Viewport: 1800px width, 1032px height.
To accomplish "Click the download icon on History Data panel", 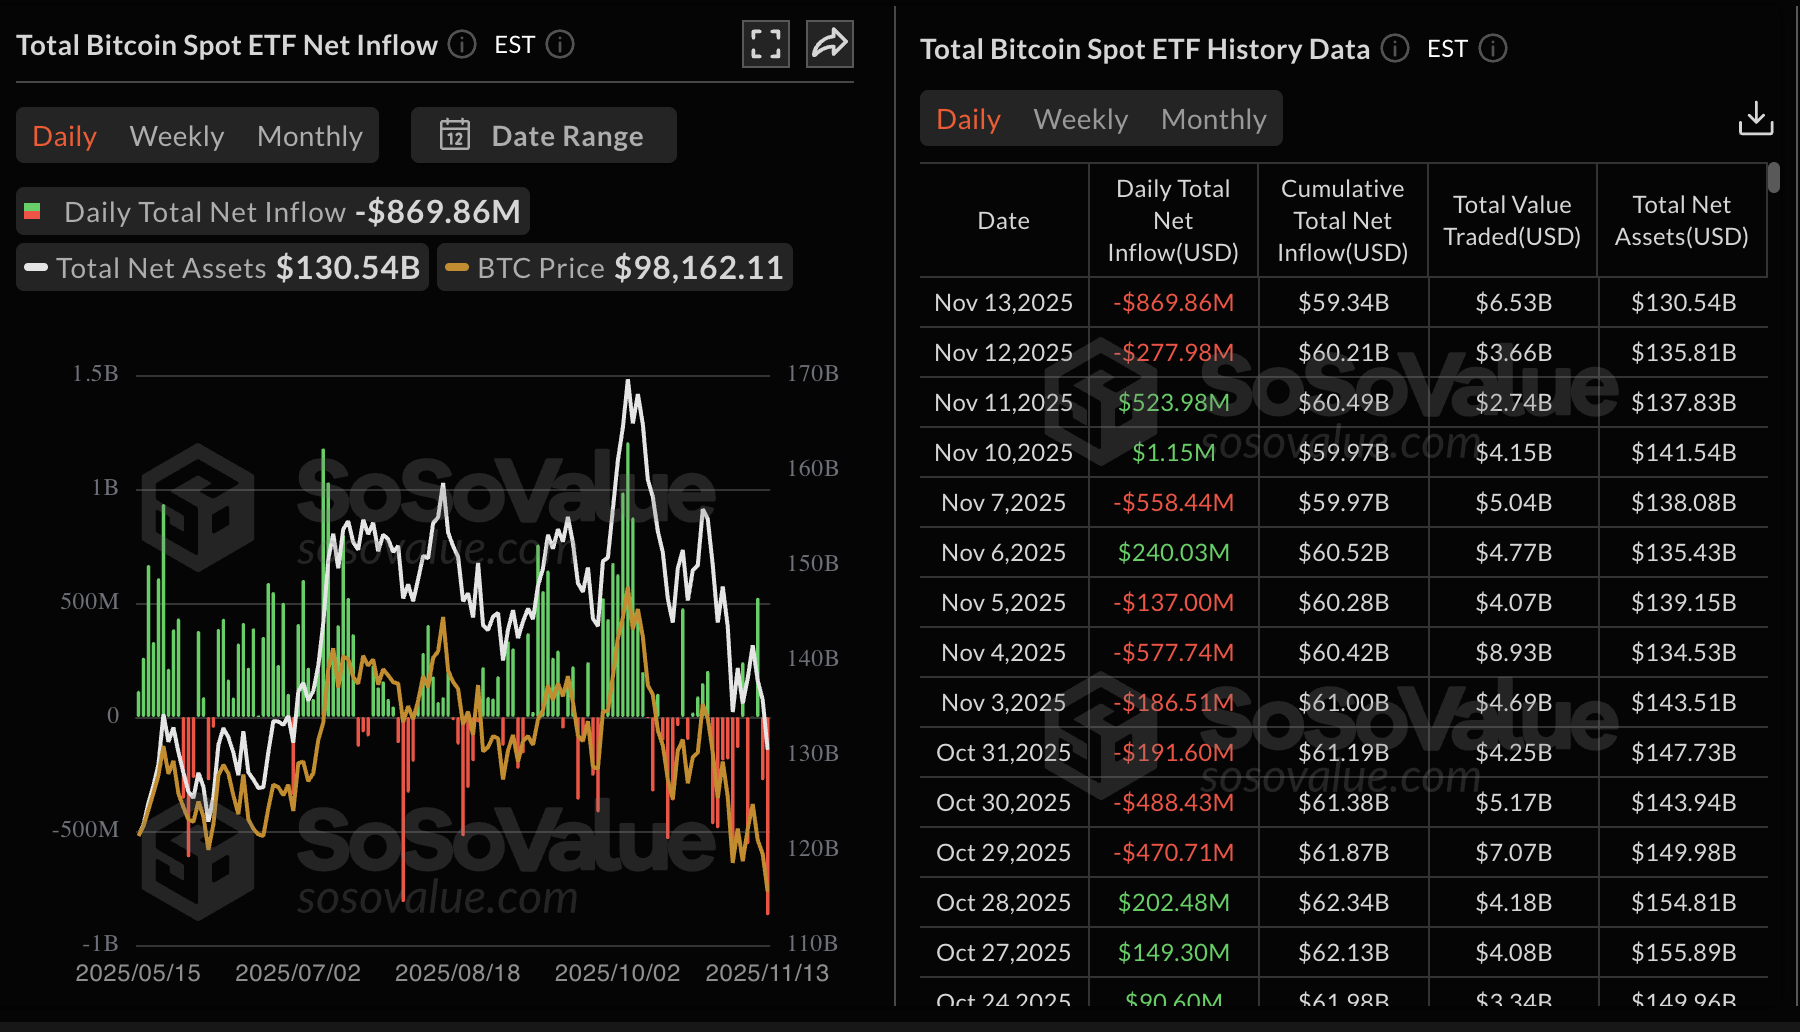I will click(x=1755, y=118).
